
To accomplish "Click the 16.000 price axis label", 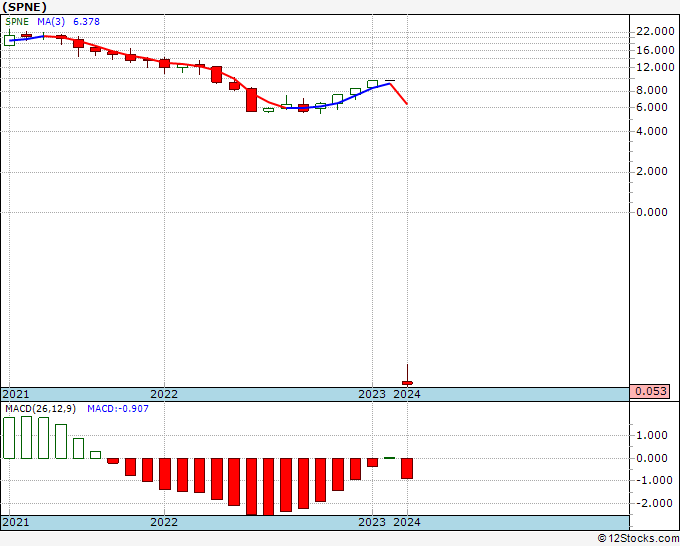I will [x=655, y=50].
